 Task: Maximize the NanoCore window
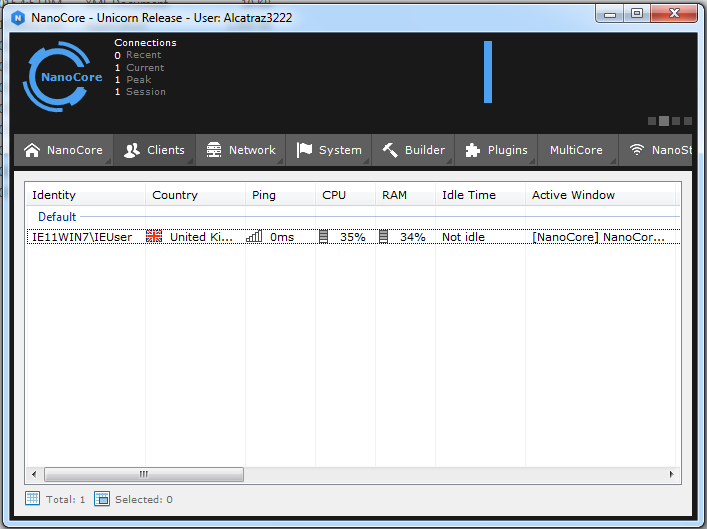pos(637,14)
